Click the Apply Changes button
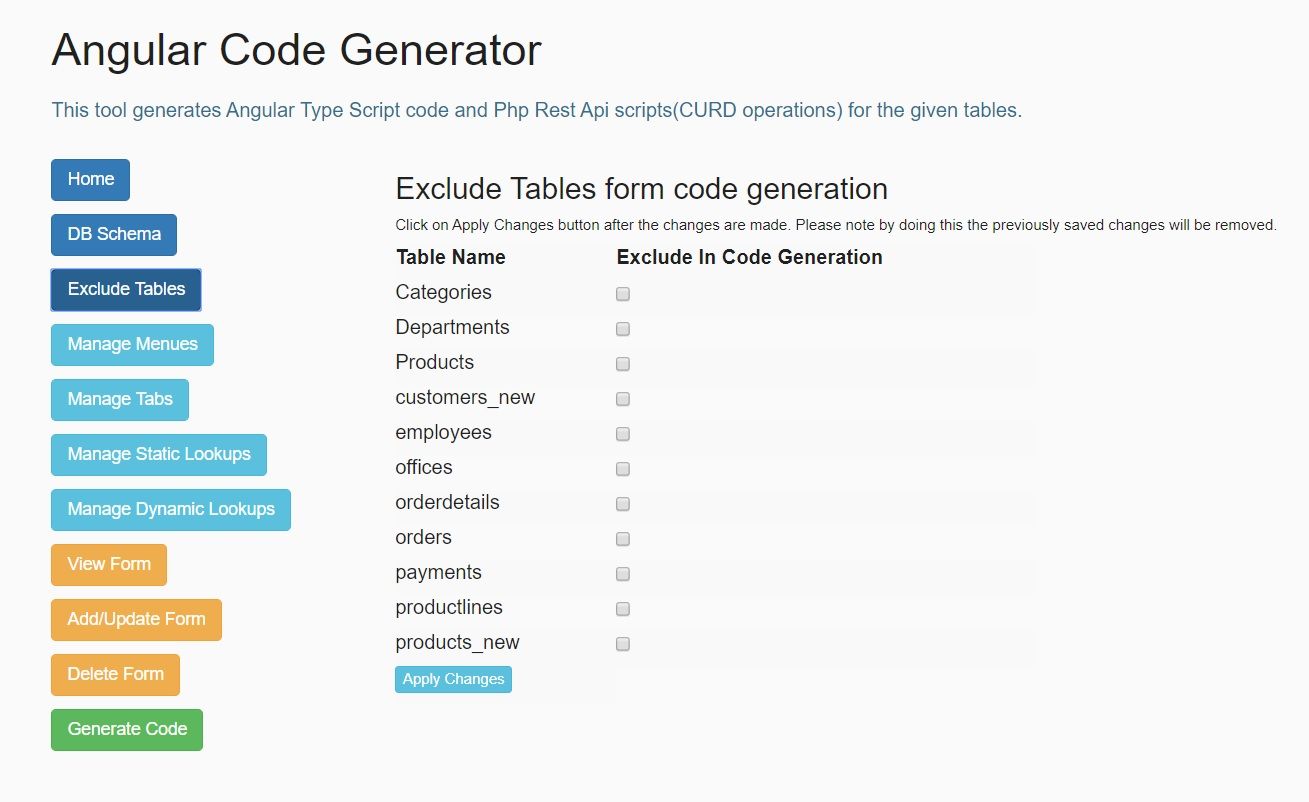 click(x=453, y=679)
